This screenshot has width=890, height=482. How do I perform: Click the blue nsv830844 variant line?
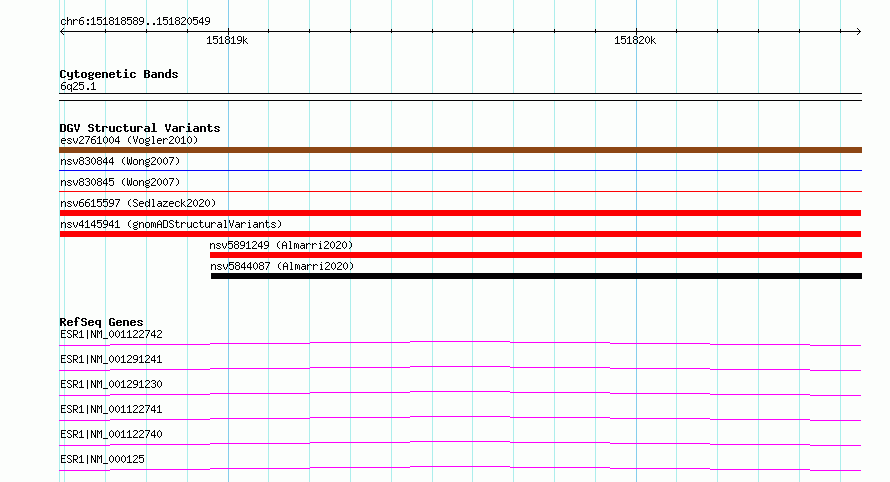click(460, 170)
